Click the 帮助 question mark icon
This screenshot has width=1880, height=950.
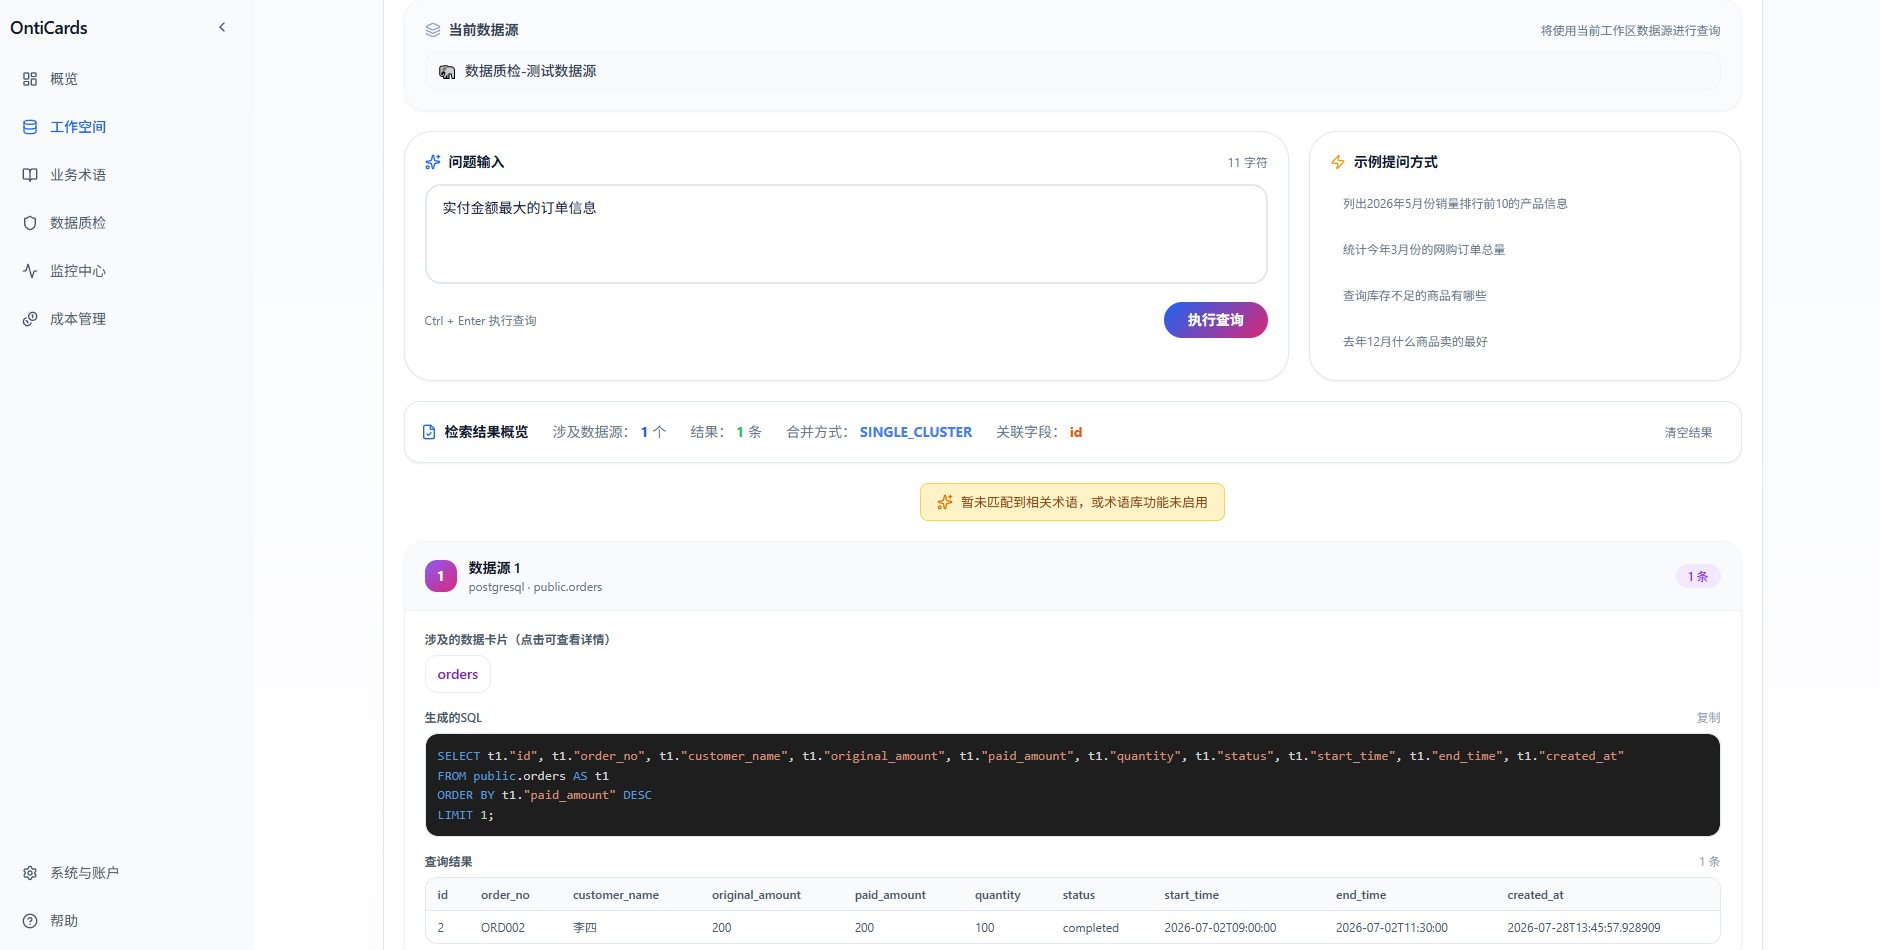(30, 921)
